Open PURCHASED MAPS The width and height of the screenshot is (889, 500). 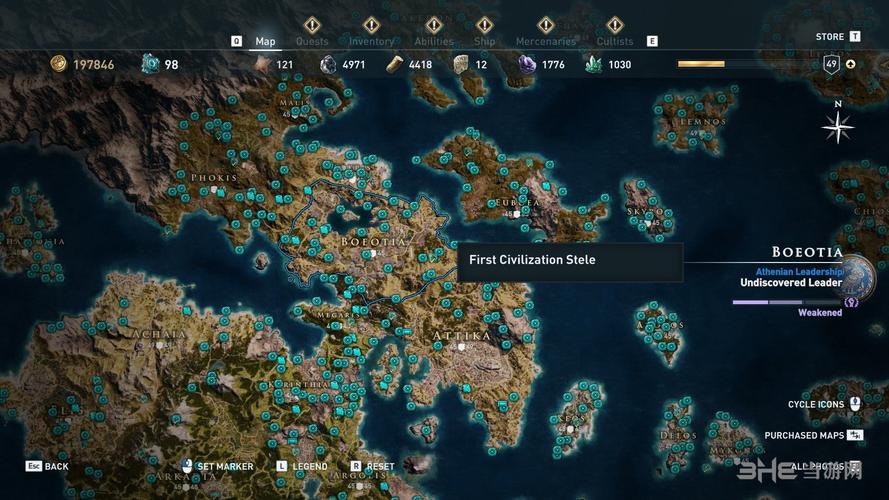point(814,435)
